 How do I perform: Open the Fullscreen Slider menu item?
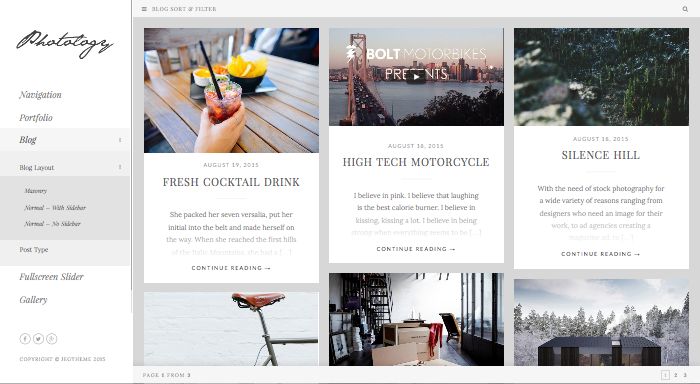[x=51, y=277]
